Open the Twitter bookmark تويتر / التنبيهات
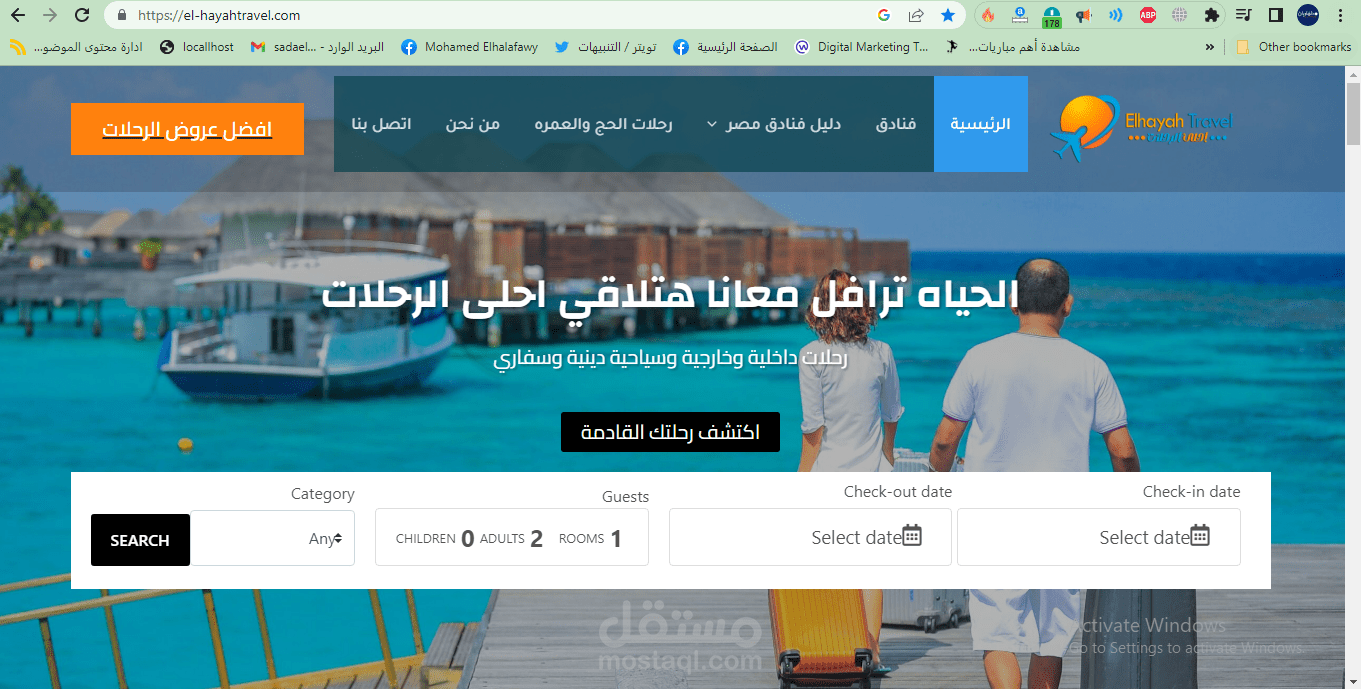1361x689 pixels. pos(606,47)
